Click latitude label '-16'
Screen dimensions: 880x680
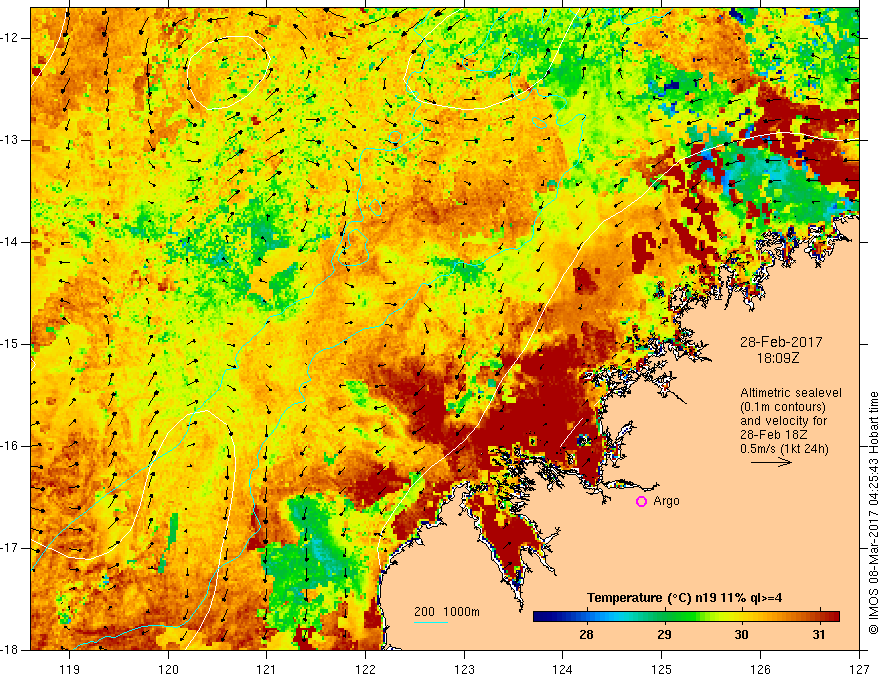tap(10, 446)
